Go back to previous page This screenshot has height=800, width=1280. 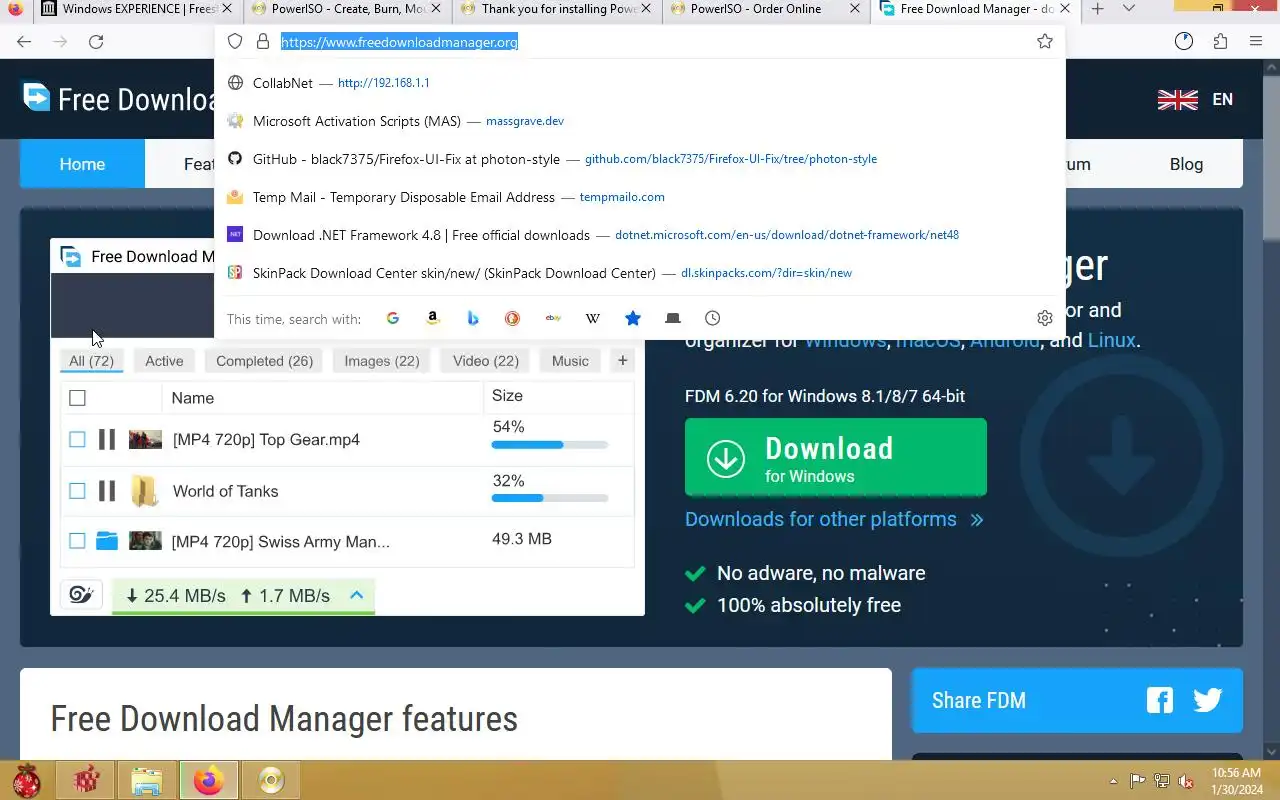tap(24, 42)
